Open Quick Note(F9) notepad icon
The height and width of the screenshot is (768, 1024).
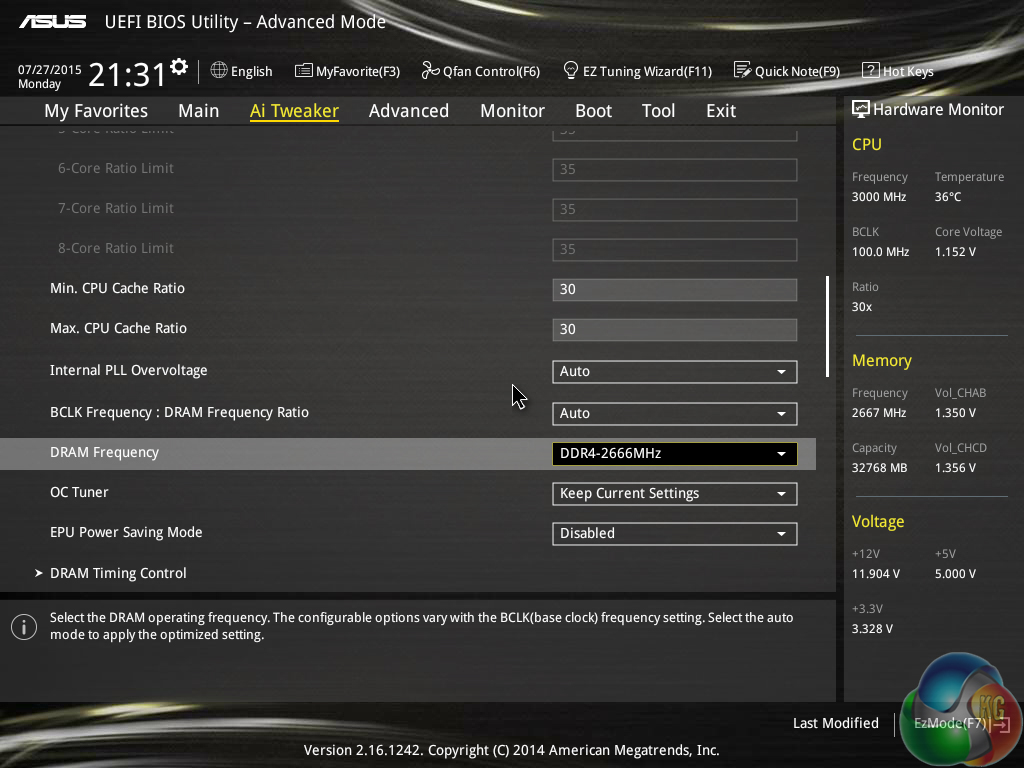coord(742,71)
